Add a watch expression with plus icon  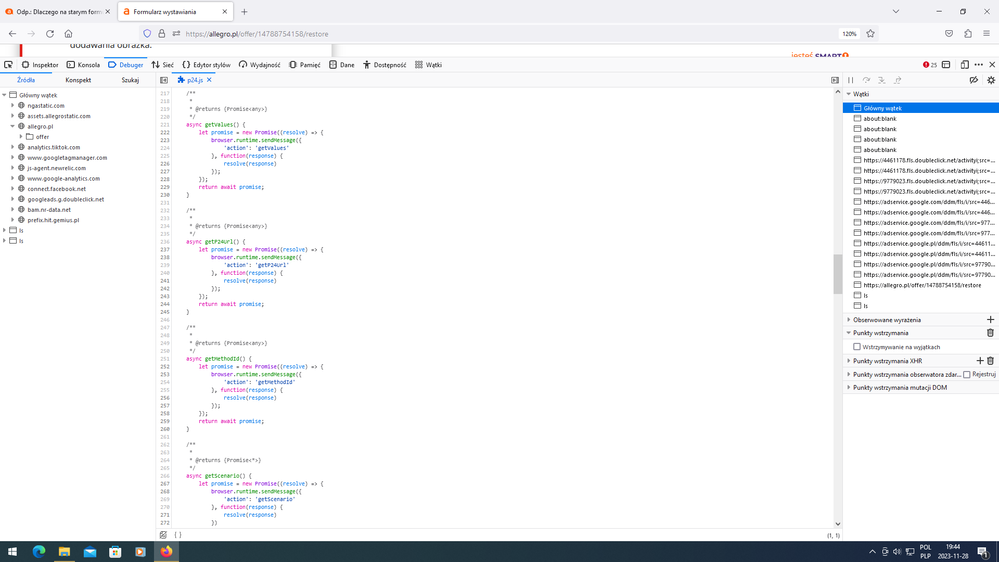click(x=990, y=320)
